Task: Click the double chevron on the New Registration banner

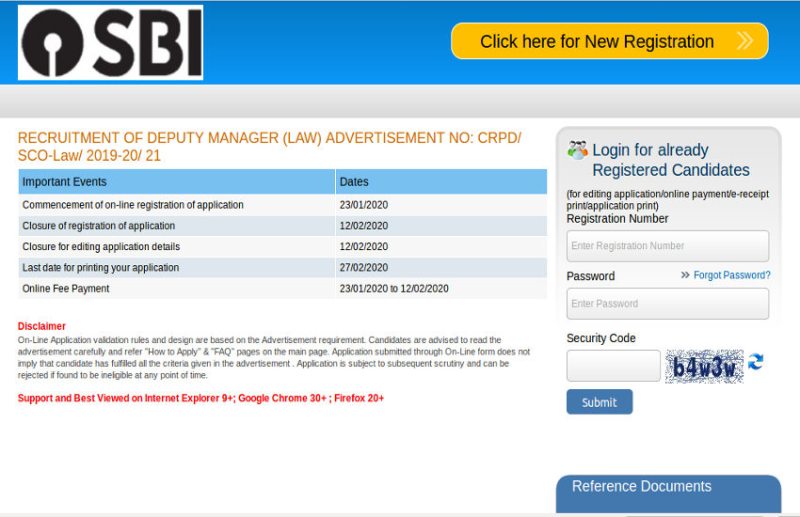Action: (x=744, y=41)
